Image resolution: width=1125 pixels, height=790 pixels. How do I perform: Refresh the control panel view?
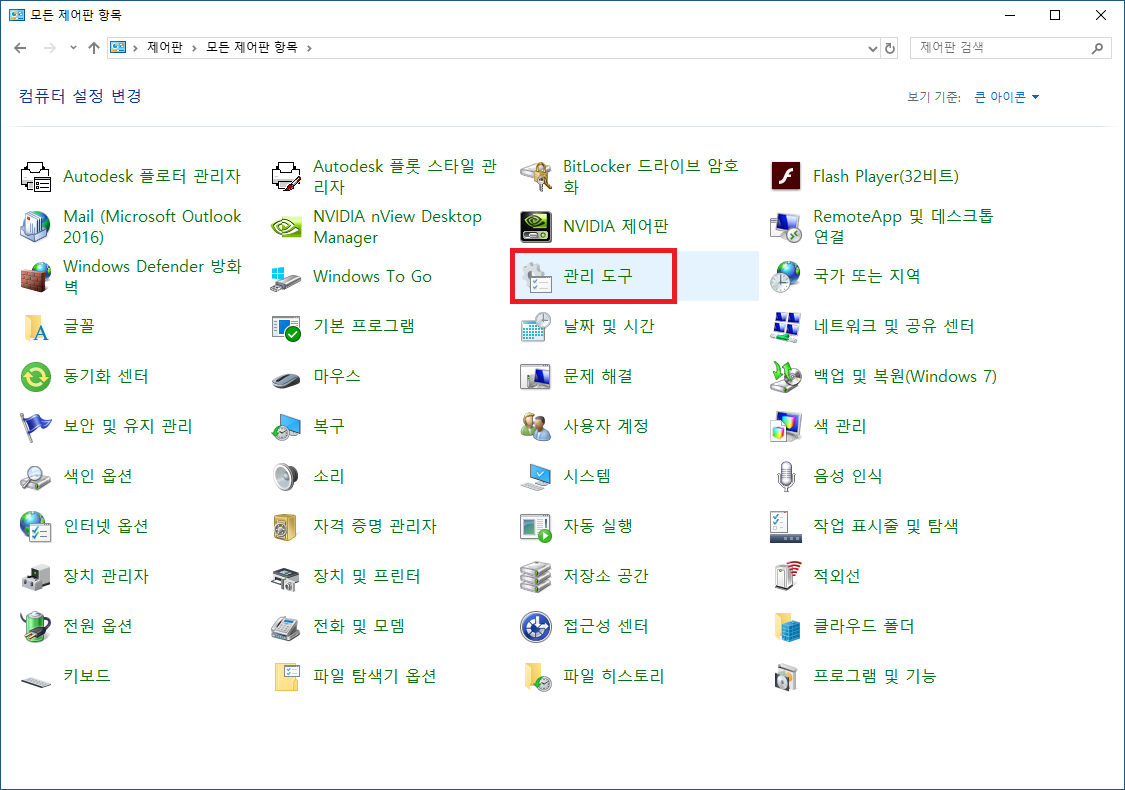click(890, 48)
